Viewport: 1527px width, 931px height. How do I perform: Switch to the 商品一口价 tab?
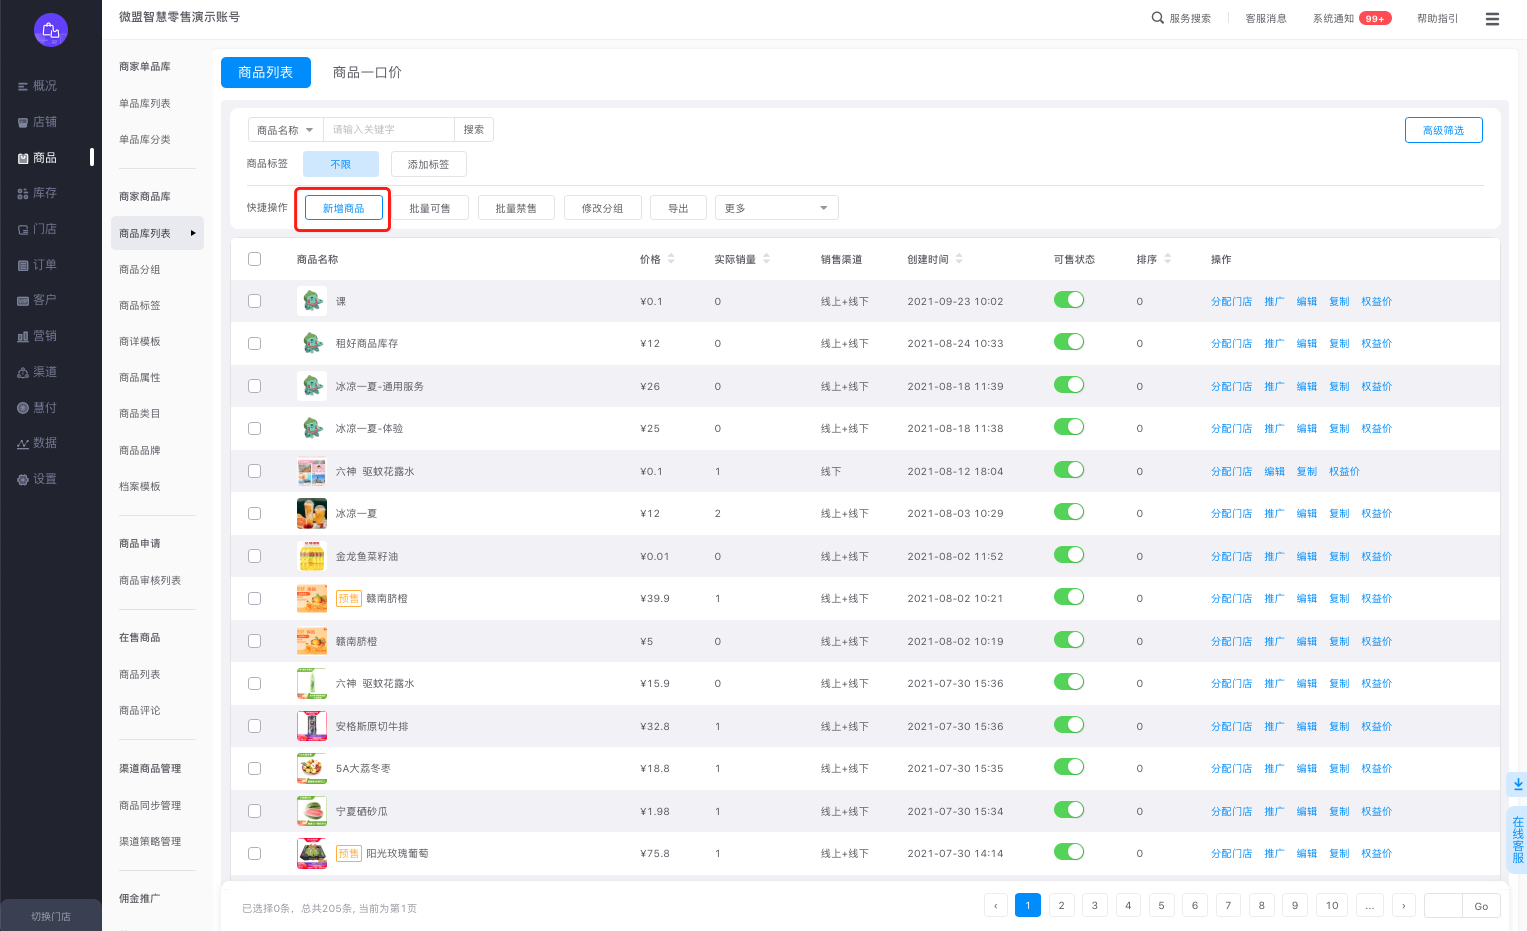[367, 72]
